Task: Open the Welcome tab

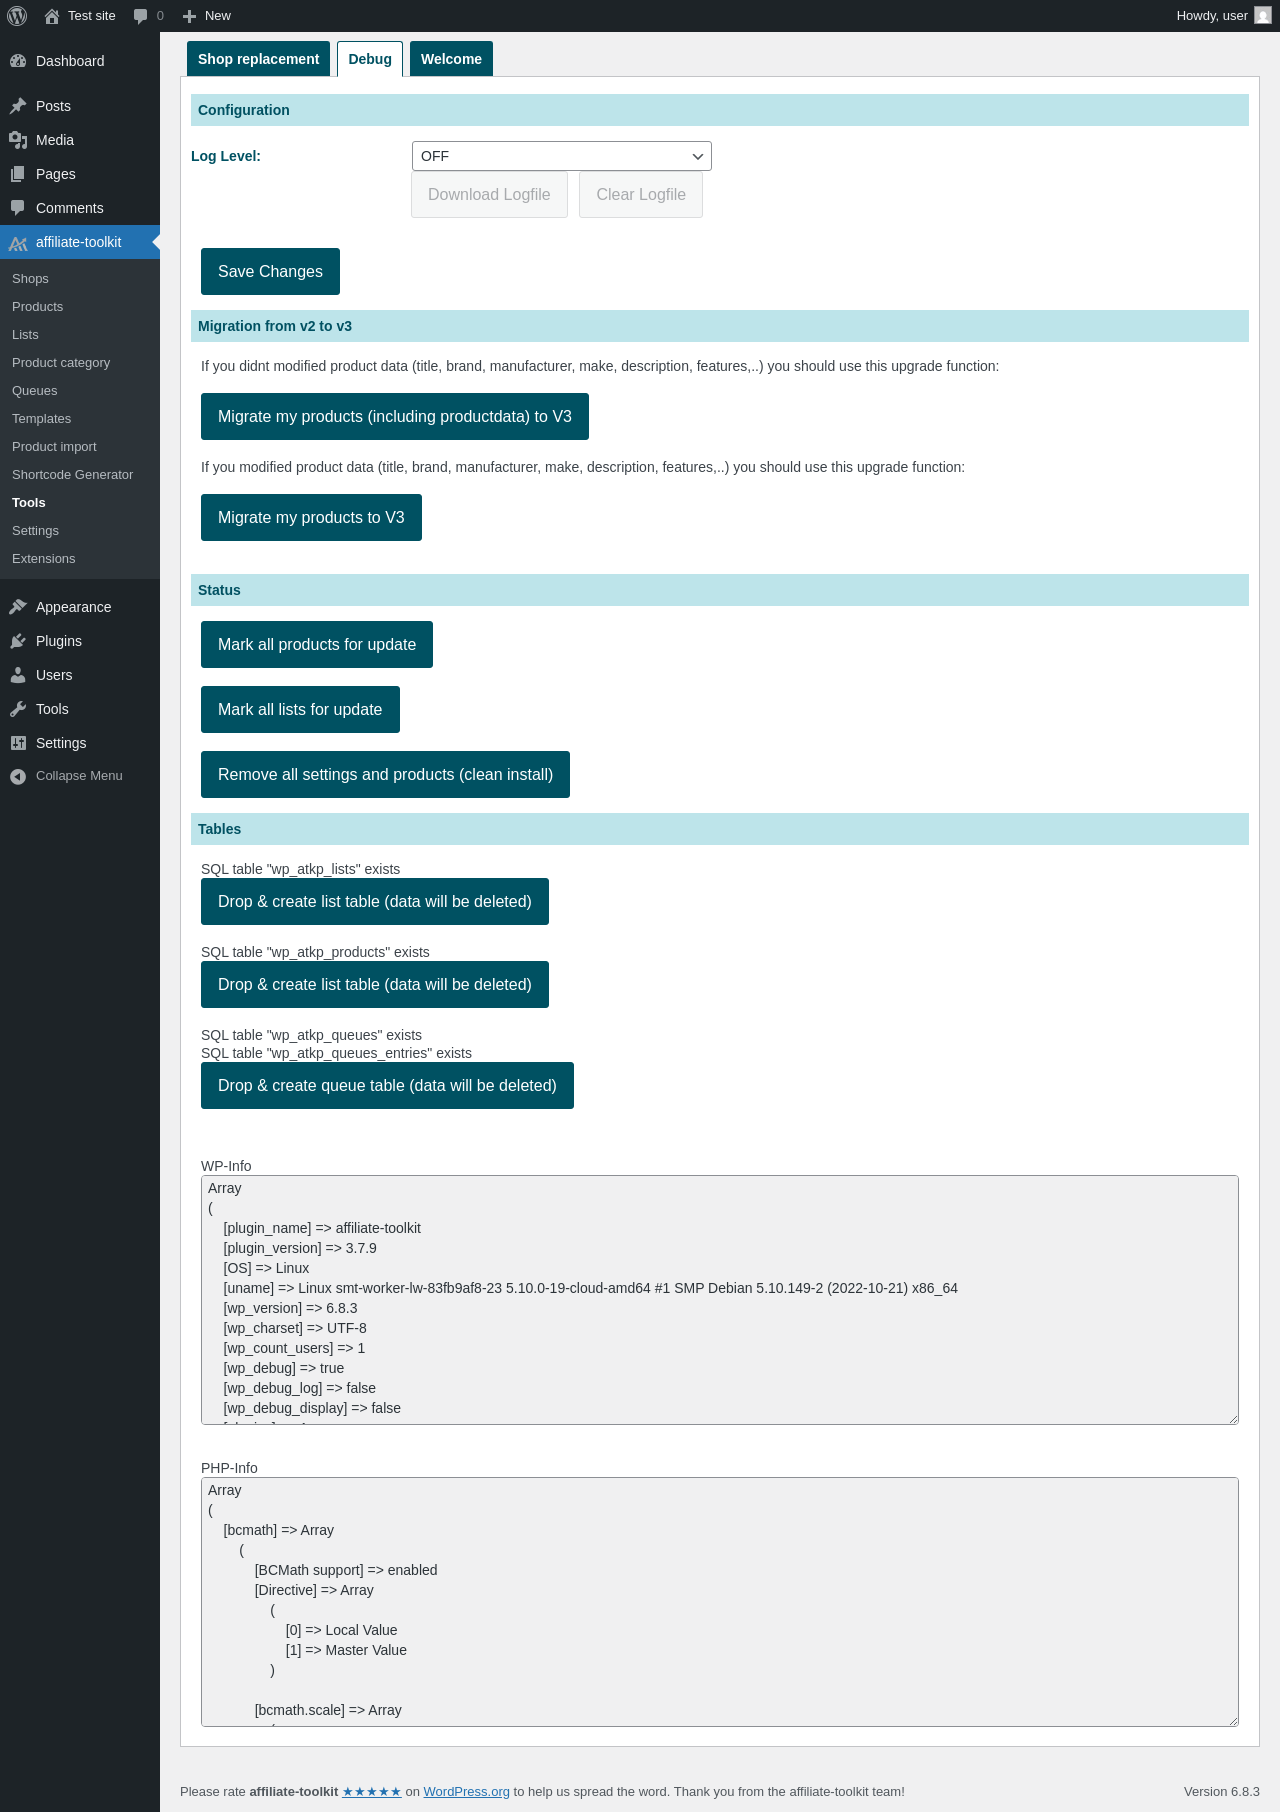Action: (x=451, y=59)
